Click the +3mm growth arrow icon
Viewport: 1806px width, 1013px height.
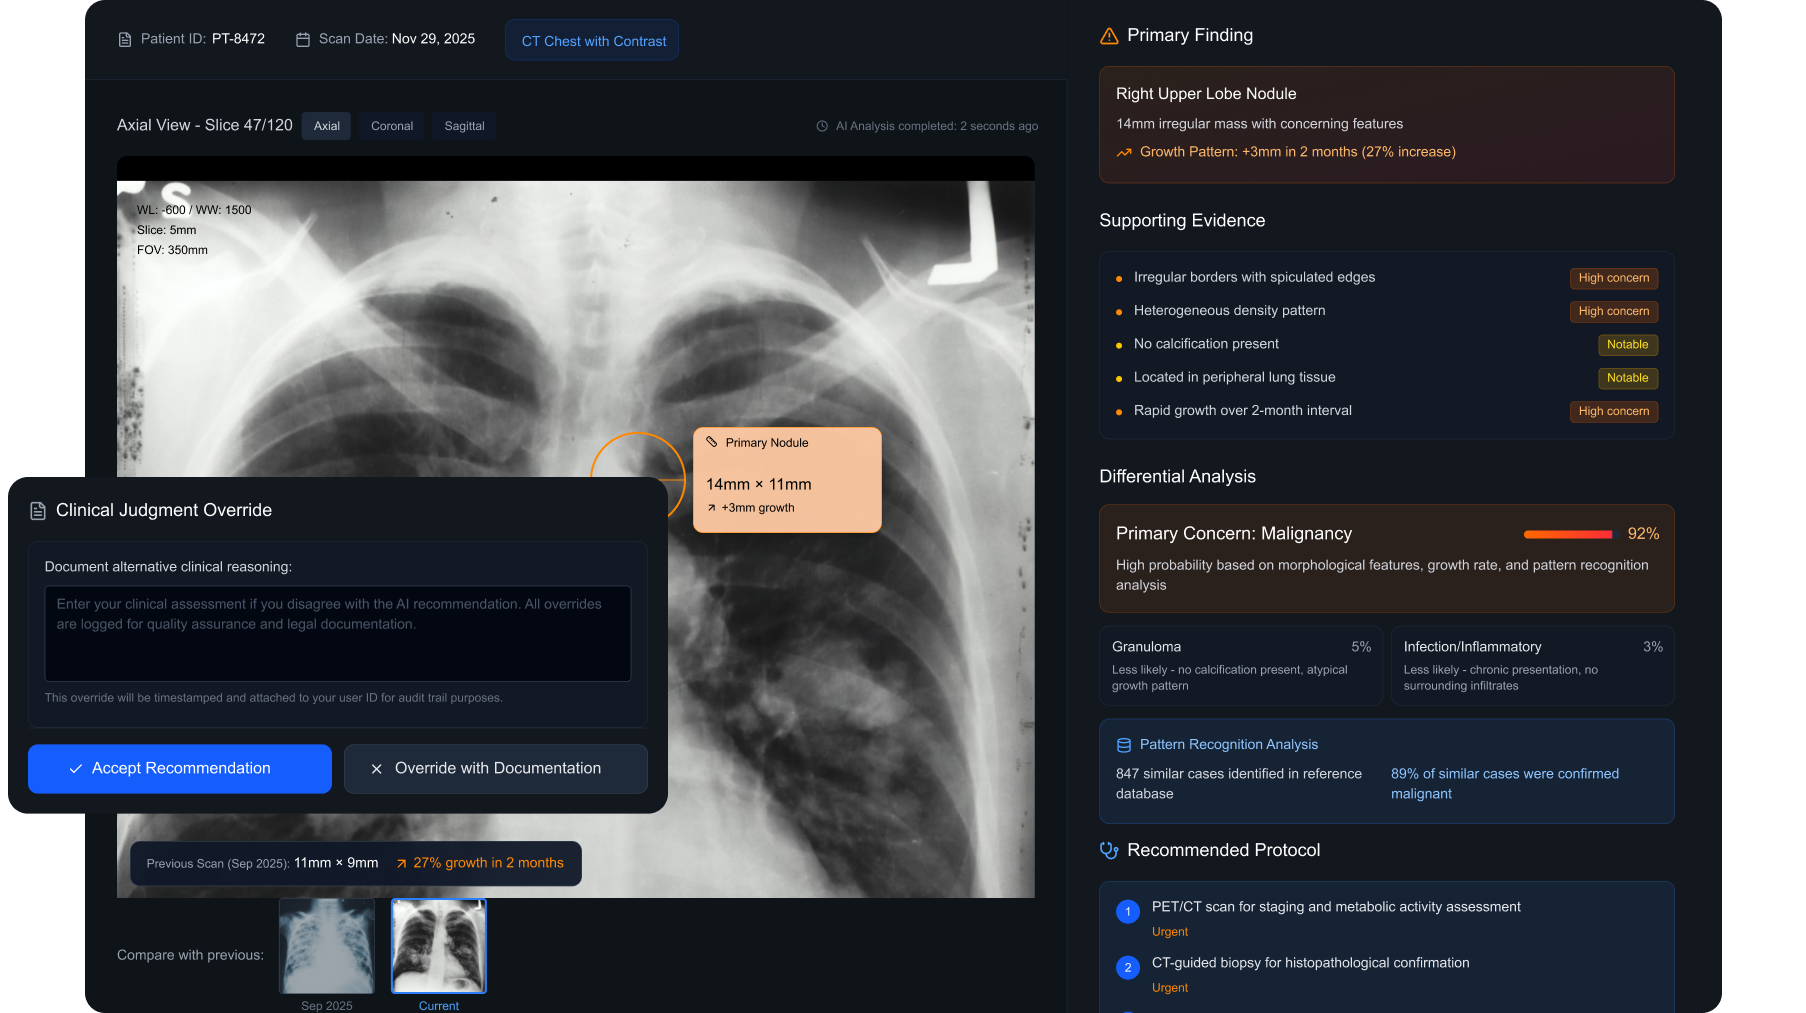[712, 508]
